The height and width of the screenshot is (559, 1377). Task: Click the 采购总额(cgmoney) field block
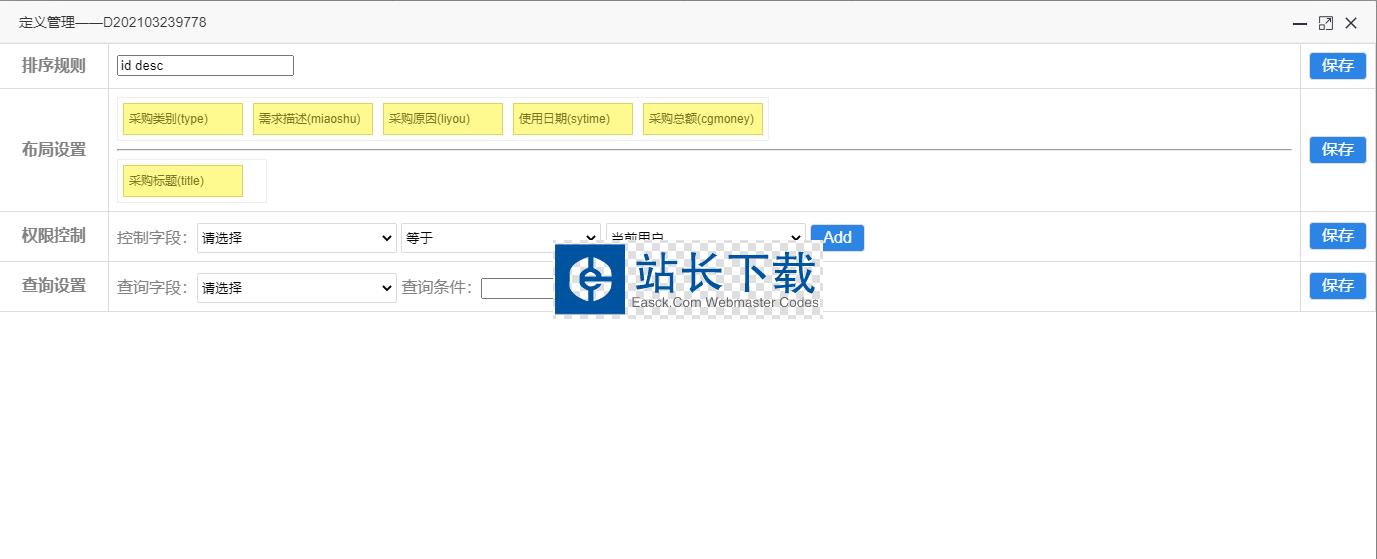(703, 119)
